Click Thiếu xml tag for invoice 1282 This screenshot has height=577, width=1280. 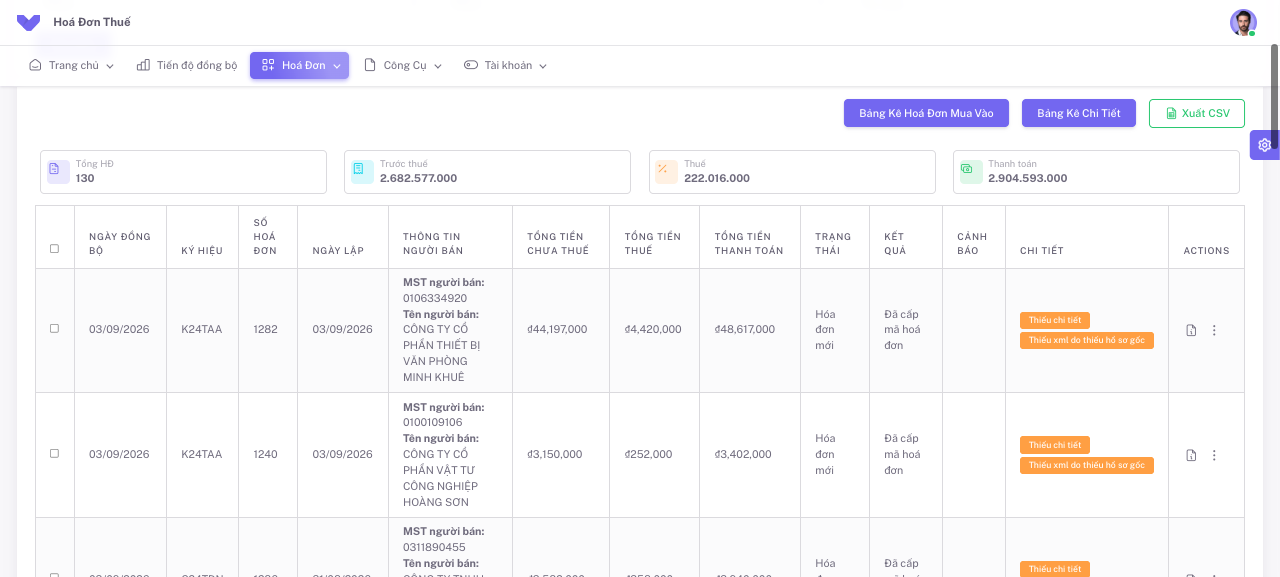coord(1087,340)
